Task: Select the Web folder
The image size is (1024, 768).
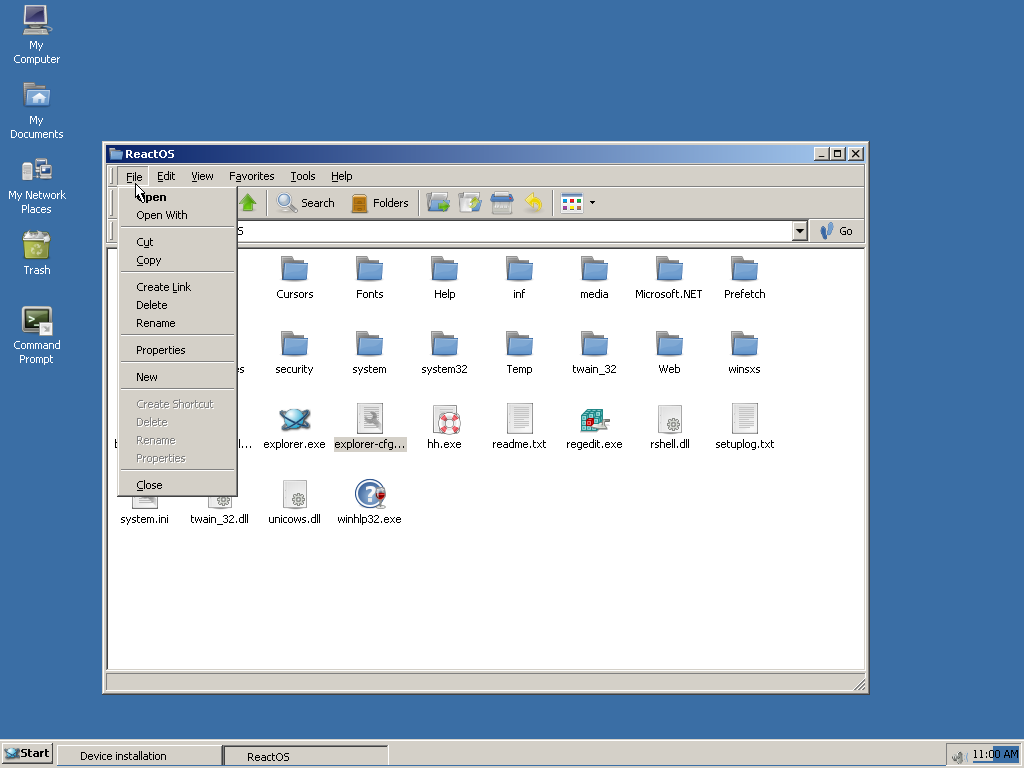Action: coord(669,353)
